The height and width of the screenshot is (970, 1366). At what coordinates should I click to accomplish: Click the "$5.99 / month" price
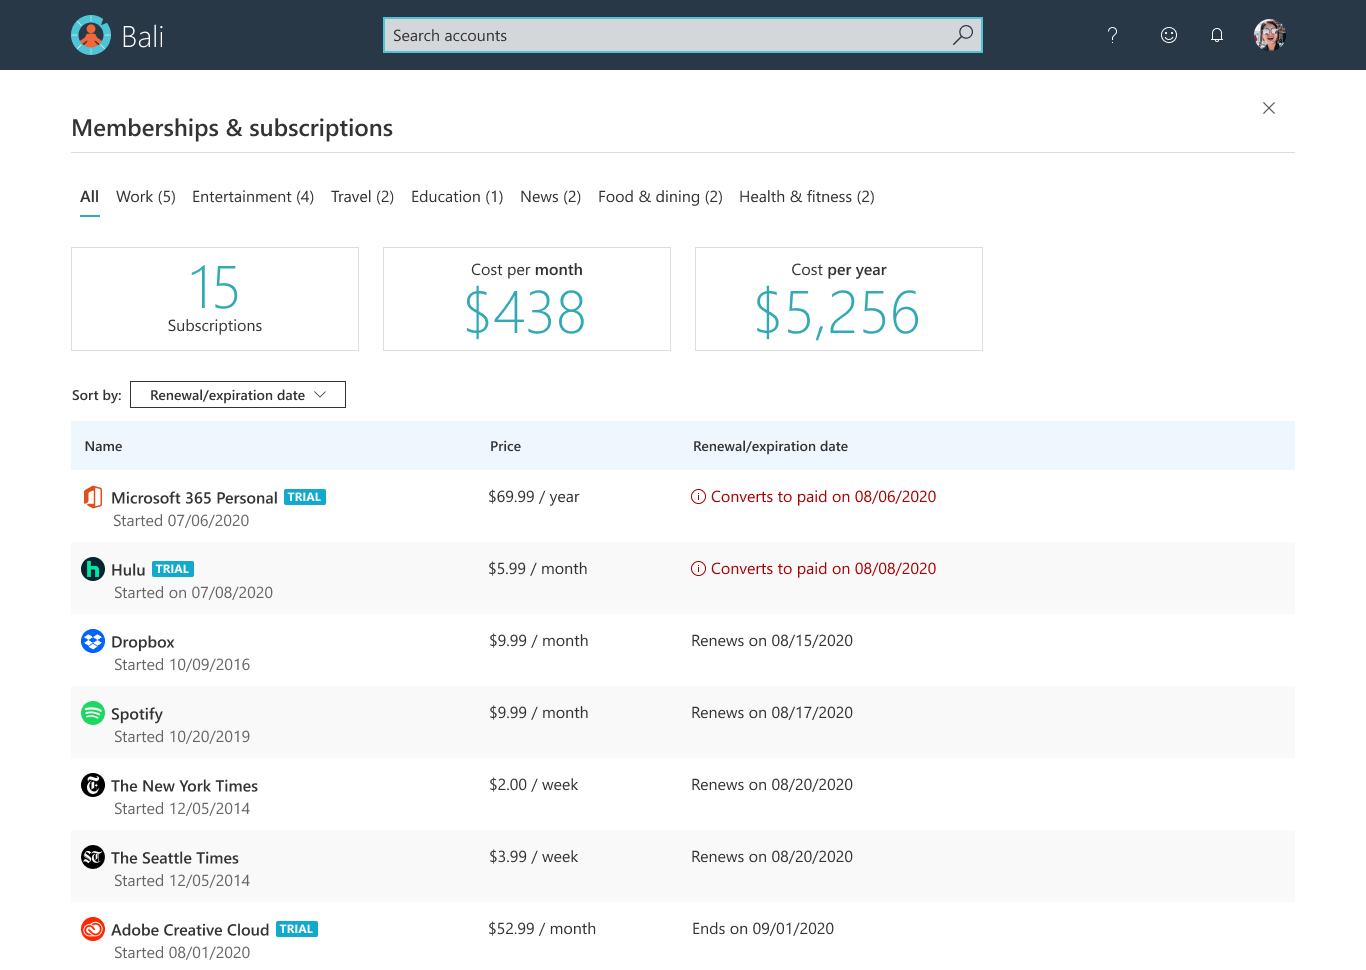(x=538, y=569)
